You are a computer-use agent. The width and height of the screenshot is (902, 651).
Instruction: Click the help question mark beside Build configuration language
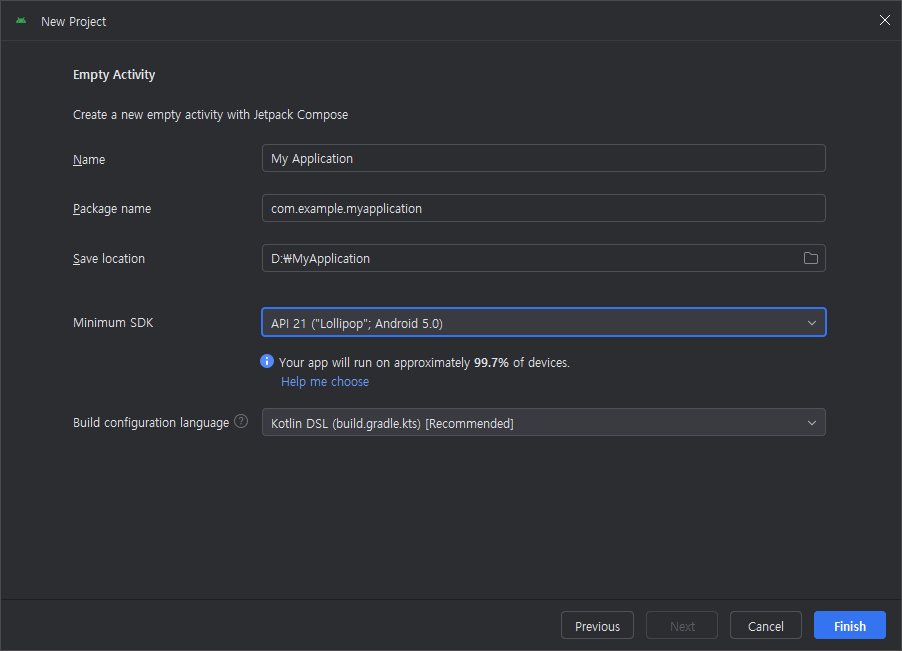point(242,422)
